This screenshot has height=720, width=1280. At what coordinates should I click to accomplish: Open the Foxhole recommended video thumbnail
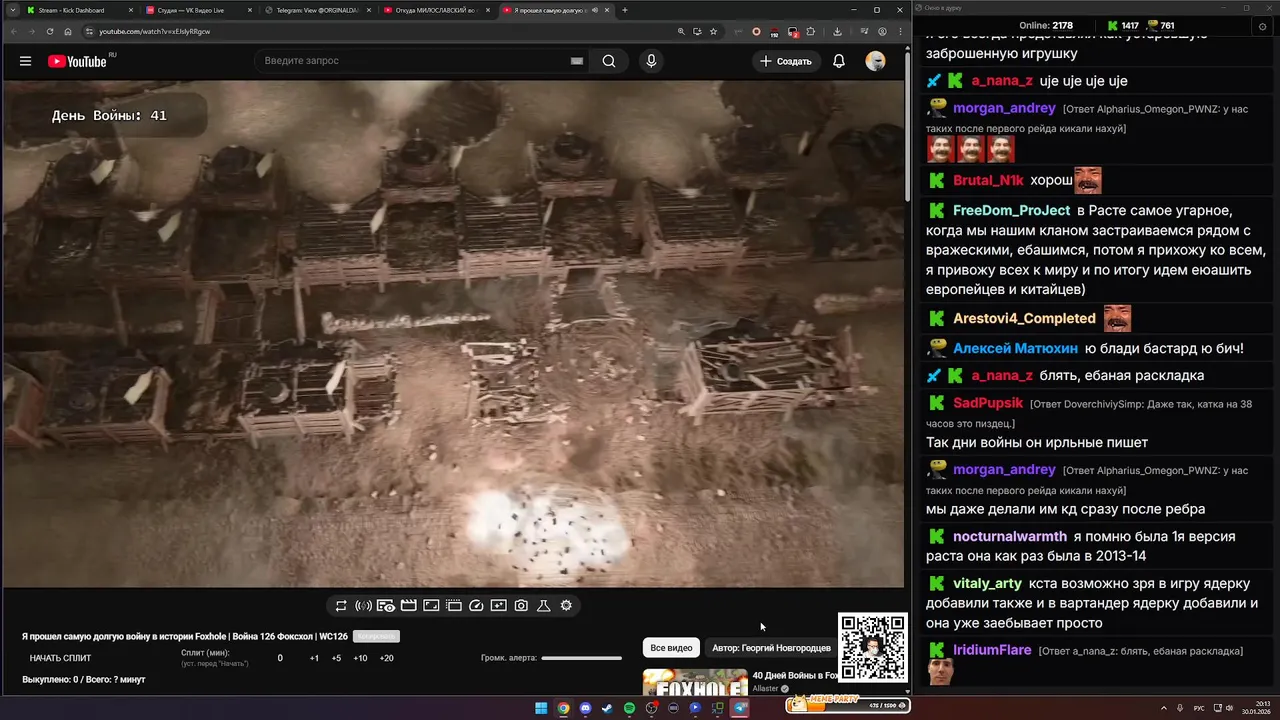coord(694,682)
